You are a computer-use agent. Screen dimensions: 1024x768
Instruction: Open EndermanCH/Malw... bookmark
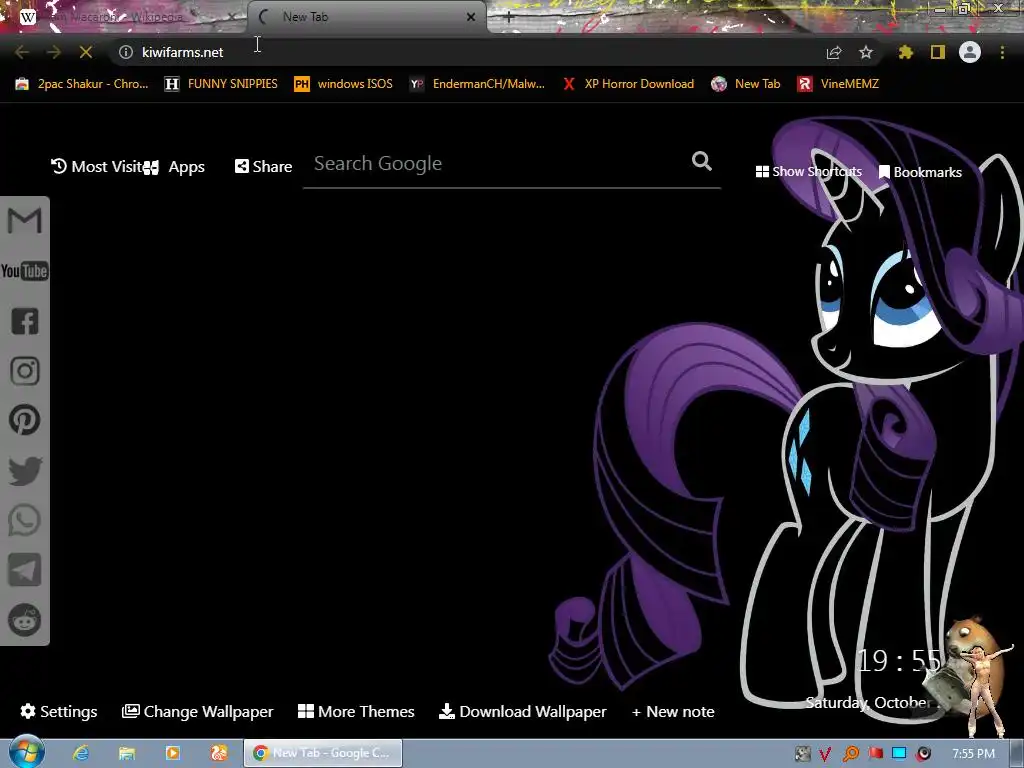477,84
